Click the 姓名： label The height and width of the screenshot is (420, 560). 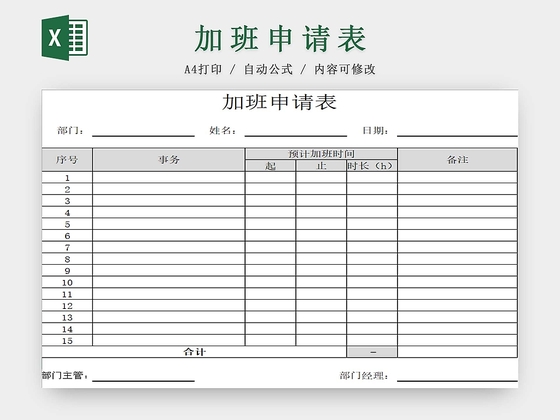click(x=223, y=131)
